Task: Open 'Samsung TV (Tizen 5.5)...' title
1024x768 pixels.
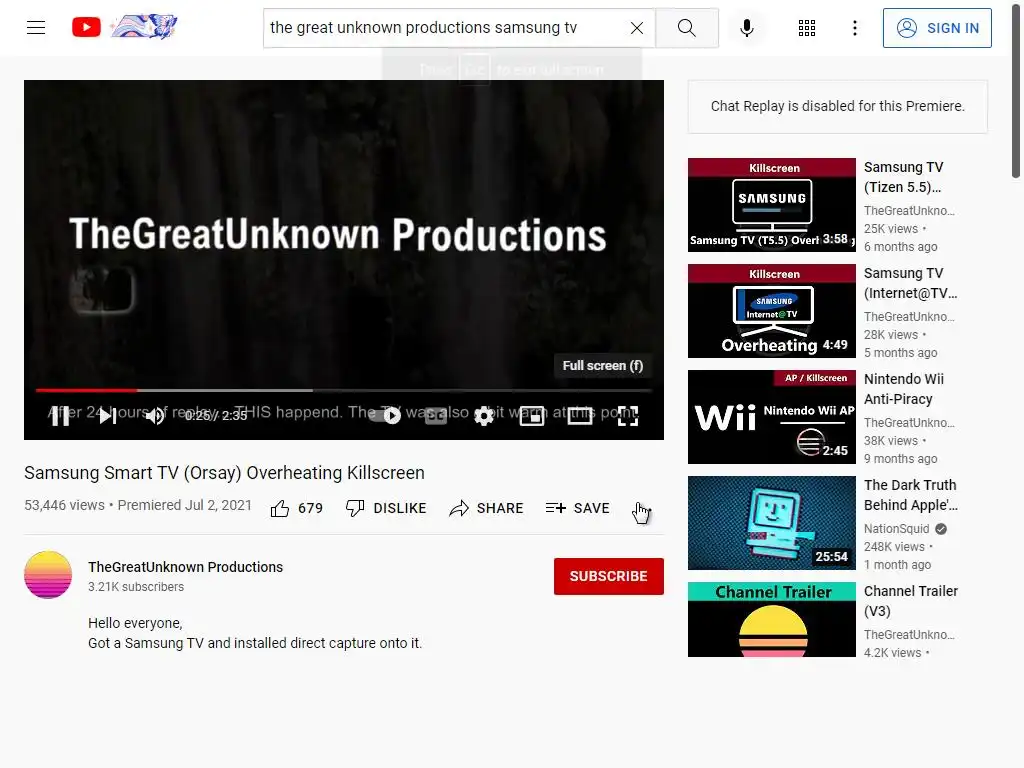Action: pos(904,177)
